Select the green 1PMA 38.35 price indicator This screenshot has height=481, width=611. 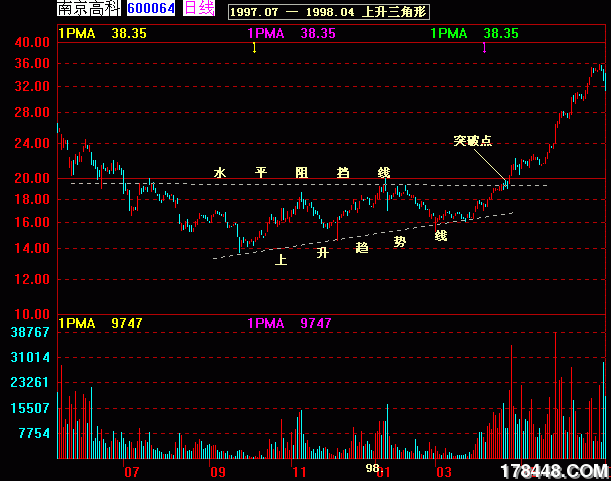[x=476, y=33]
